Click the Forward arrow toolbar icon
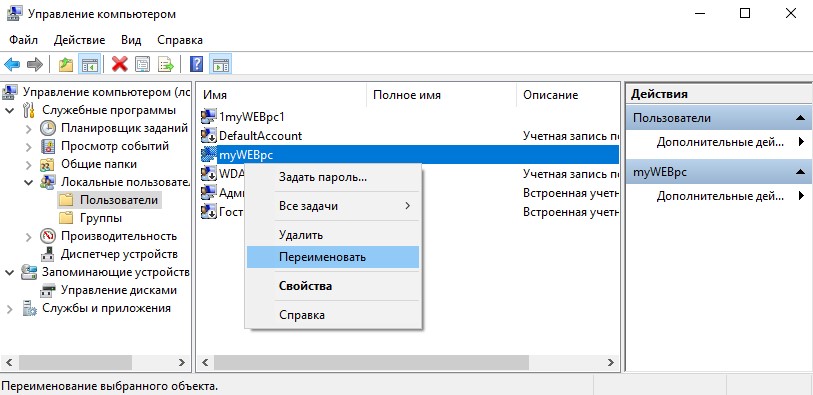Image resolution: width=813 pixels, height=395 pixels. point(35,65)
